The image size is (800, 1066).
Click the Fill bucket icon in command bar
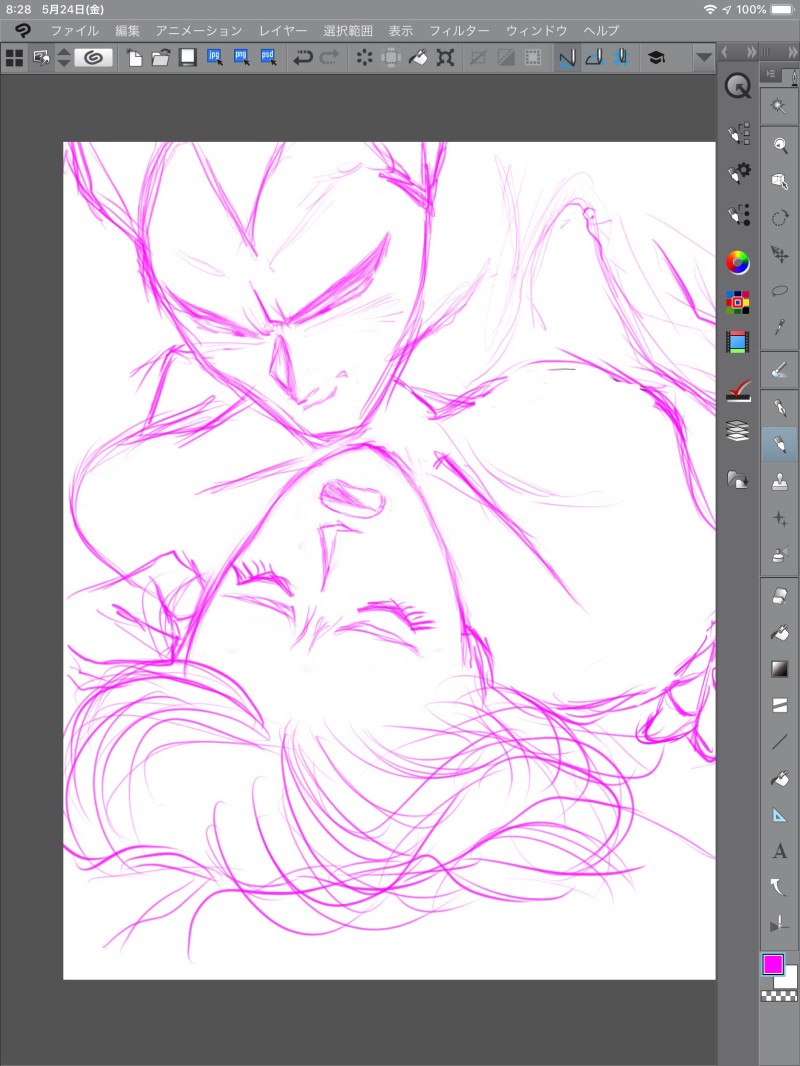tap(418, 58)
